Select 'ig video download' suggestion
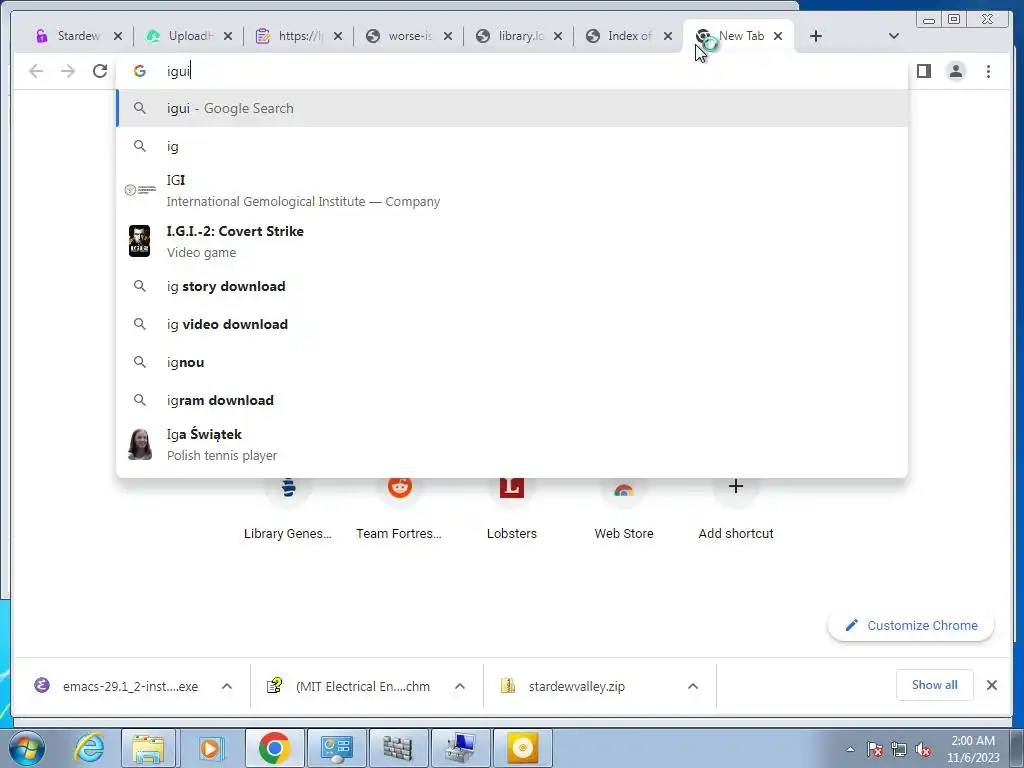Screen dimensions: 1024x768 (512, 324)
